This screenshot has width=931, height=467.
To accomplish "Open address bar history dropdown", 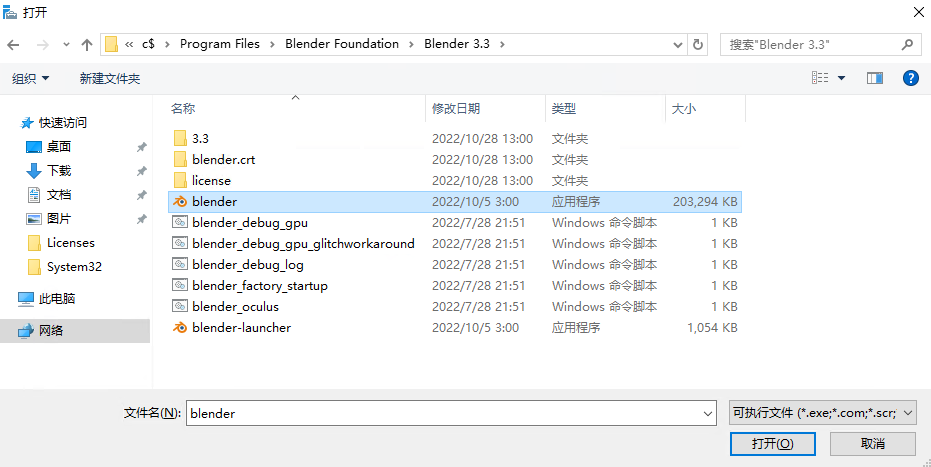I will click(x=677, y=45).
